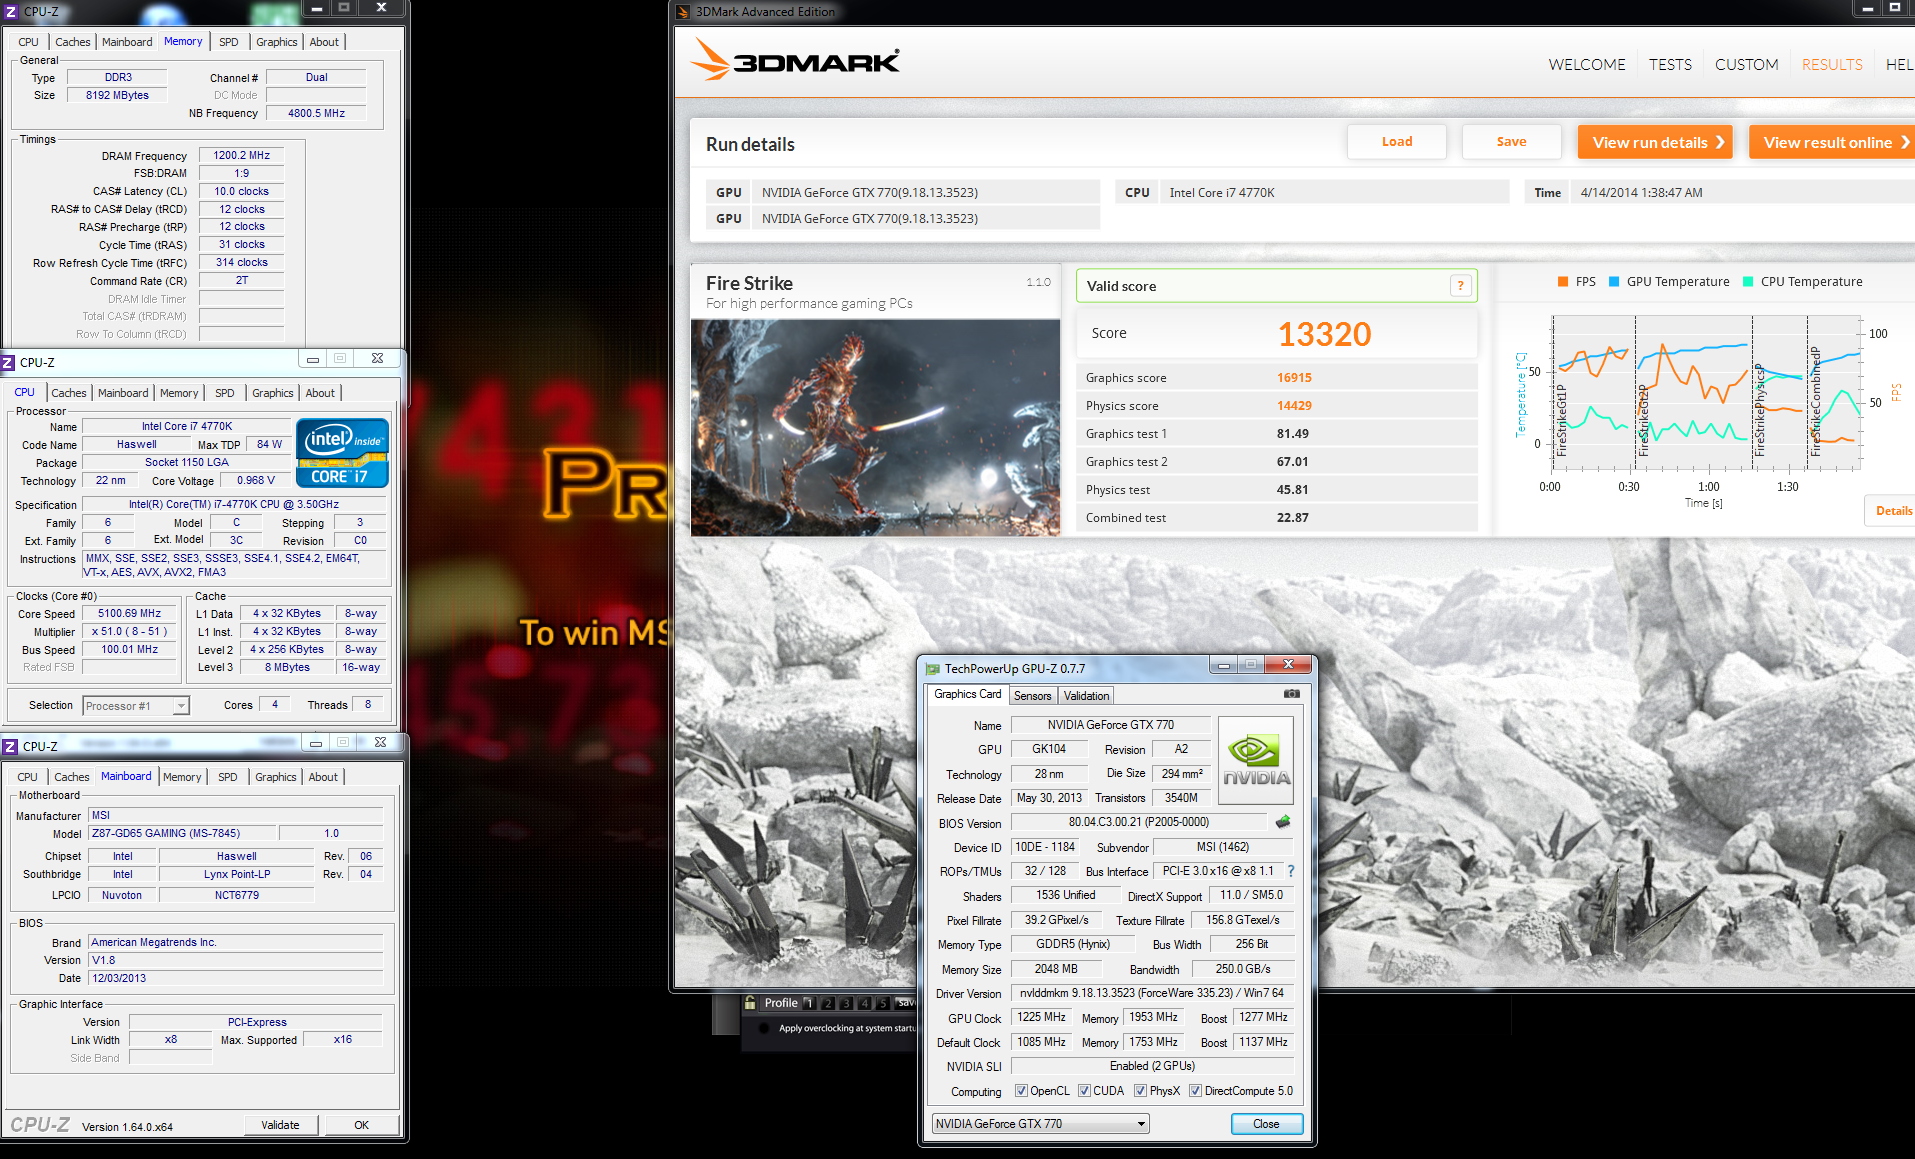The height and width of the screenshot is (1159, 1915).
Task: Toggle the DirectCompute 5.0 checkbox
Action: (x=1195, y=1091)
